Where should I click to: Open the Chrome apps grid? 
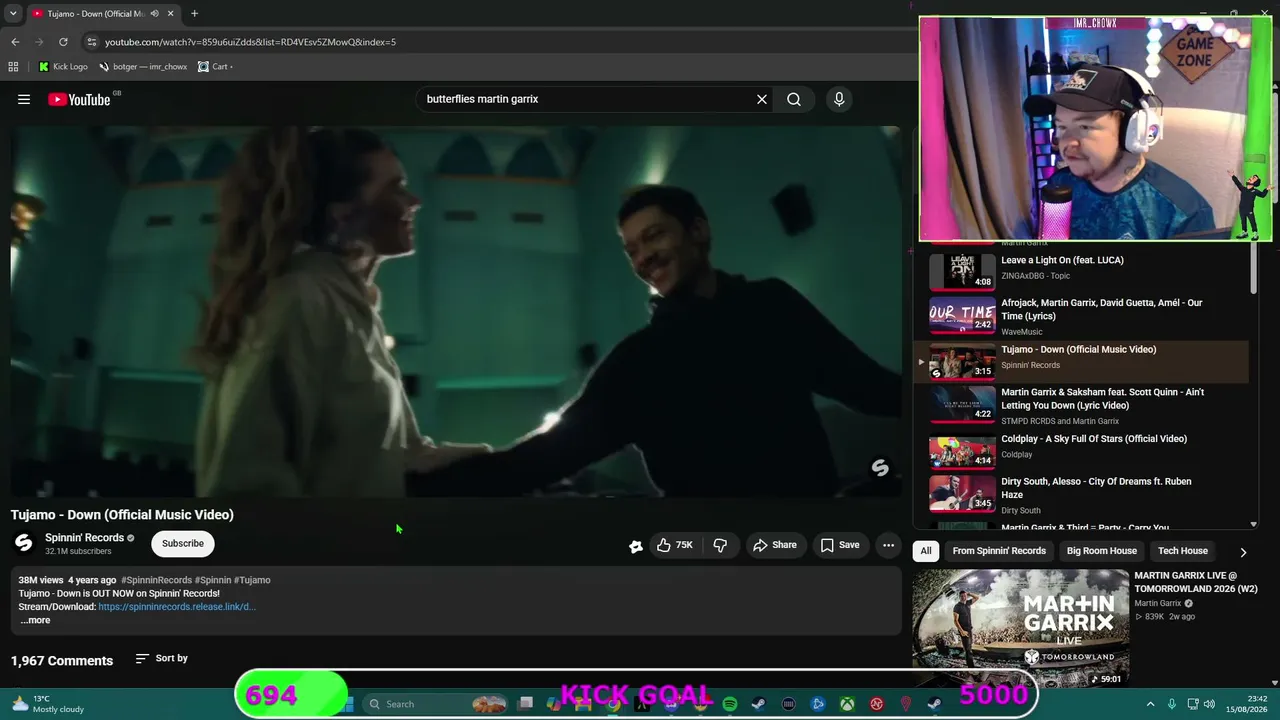tap(13, 67)
